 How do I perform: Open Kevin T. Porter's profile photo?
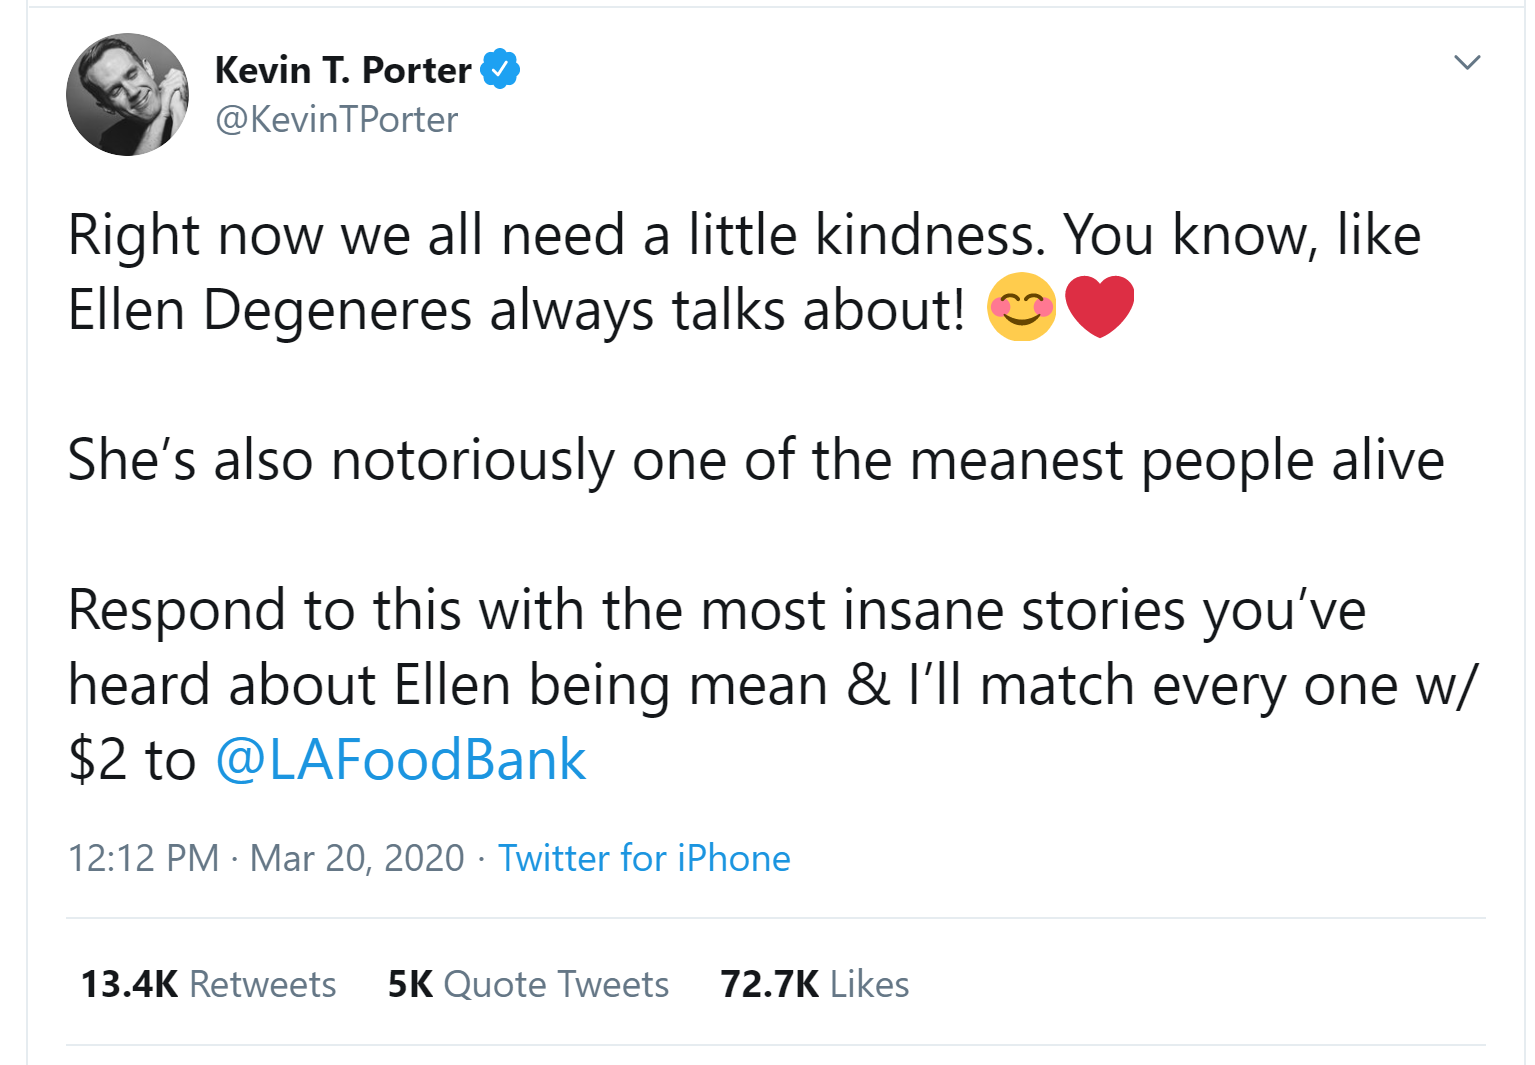(x=127, y=94)
